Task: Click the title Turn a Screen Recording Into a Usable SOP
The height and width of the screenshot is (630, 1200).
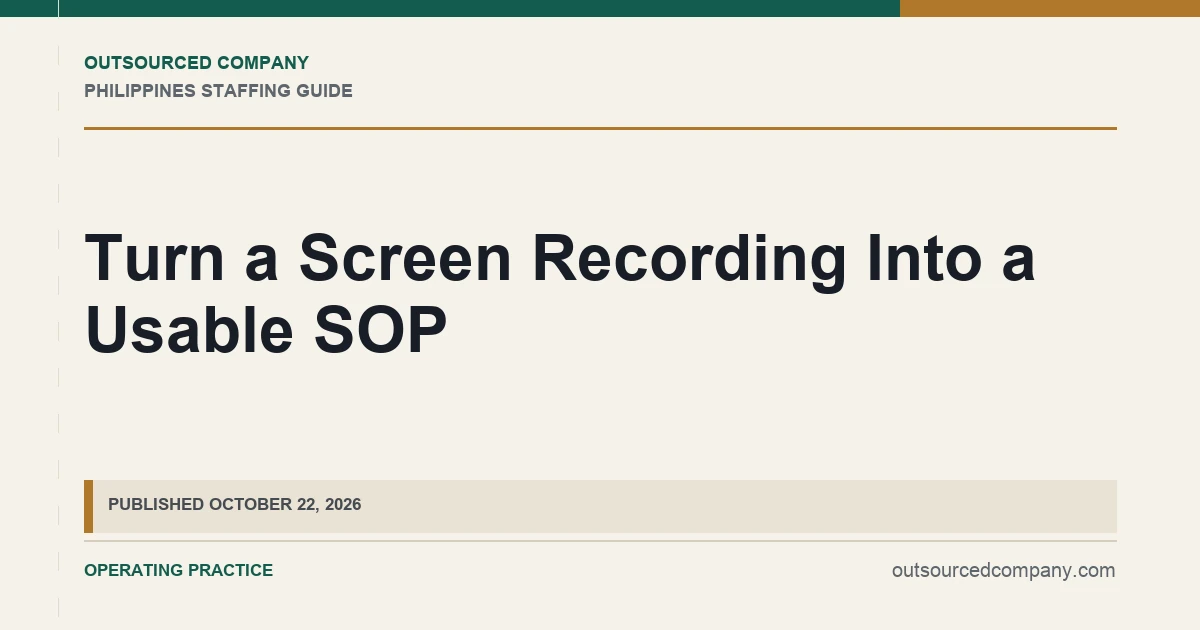Action: coord(560,294)
